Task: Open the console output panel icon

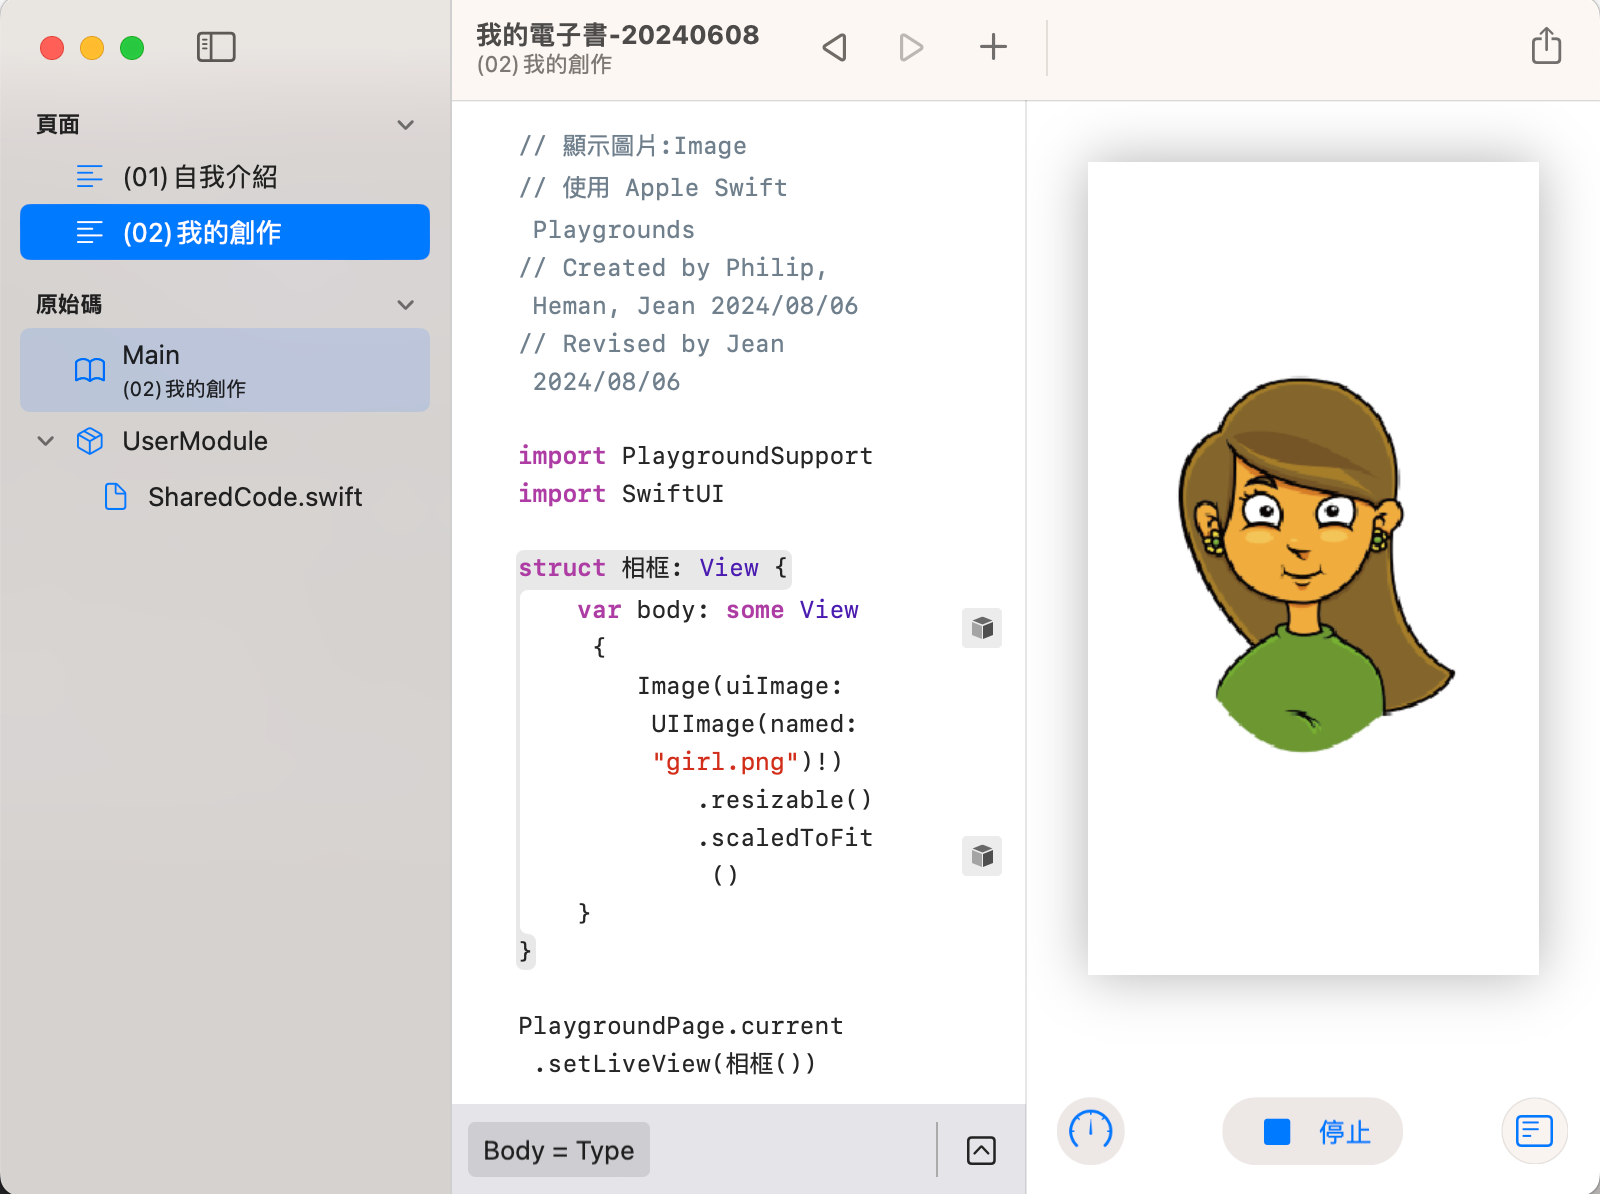Action: click(1534, 1131)
